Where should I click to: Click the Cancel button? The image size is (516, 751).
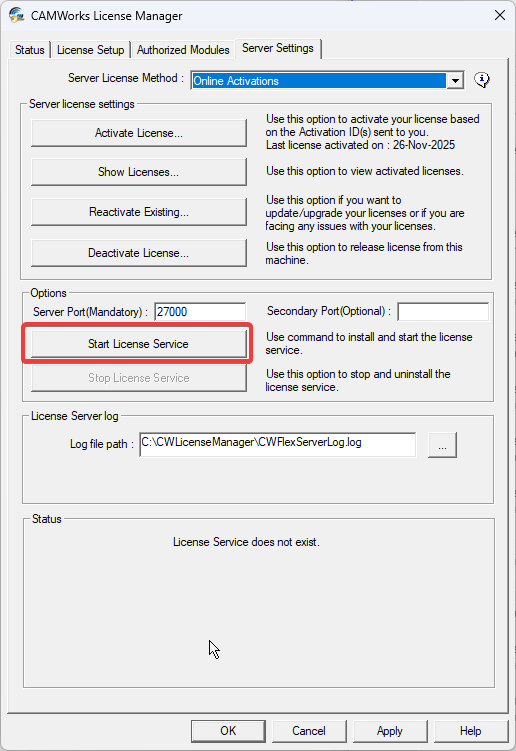[x=309, y=730]
